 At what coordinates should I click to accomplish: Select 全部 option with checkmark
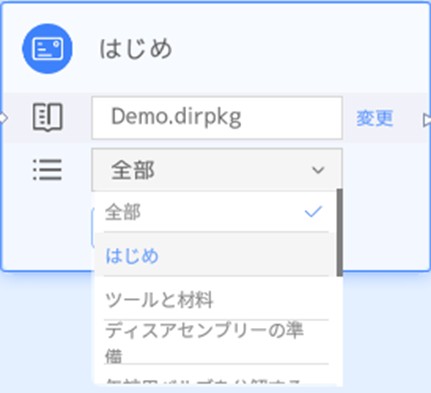tap(214, 212)
